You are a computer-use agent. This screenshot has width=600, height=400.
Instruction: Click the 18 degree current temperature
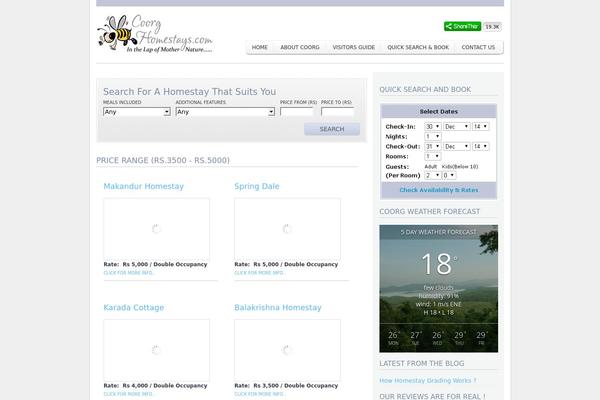439,264
